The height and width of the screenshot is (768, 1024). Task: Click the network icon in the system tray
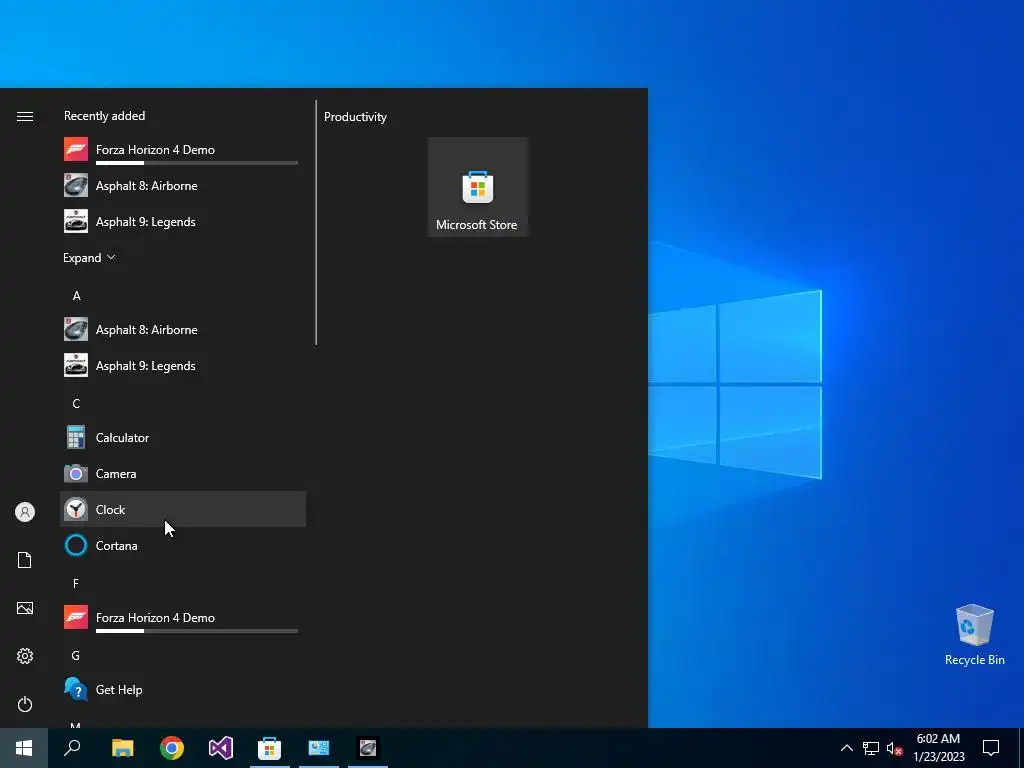pos(871,748)
